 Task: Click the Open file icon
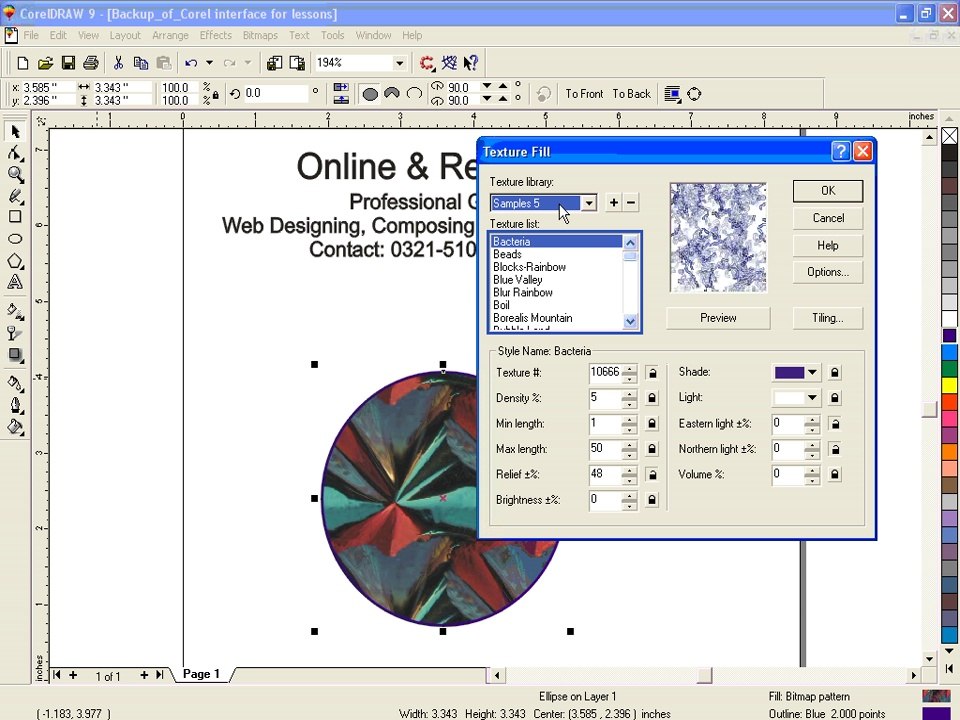(x=45, y=63)
